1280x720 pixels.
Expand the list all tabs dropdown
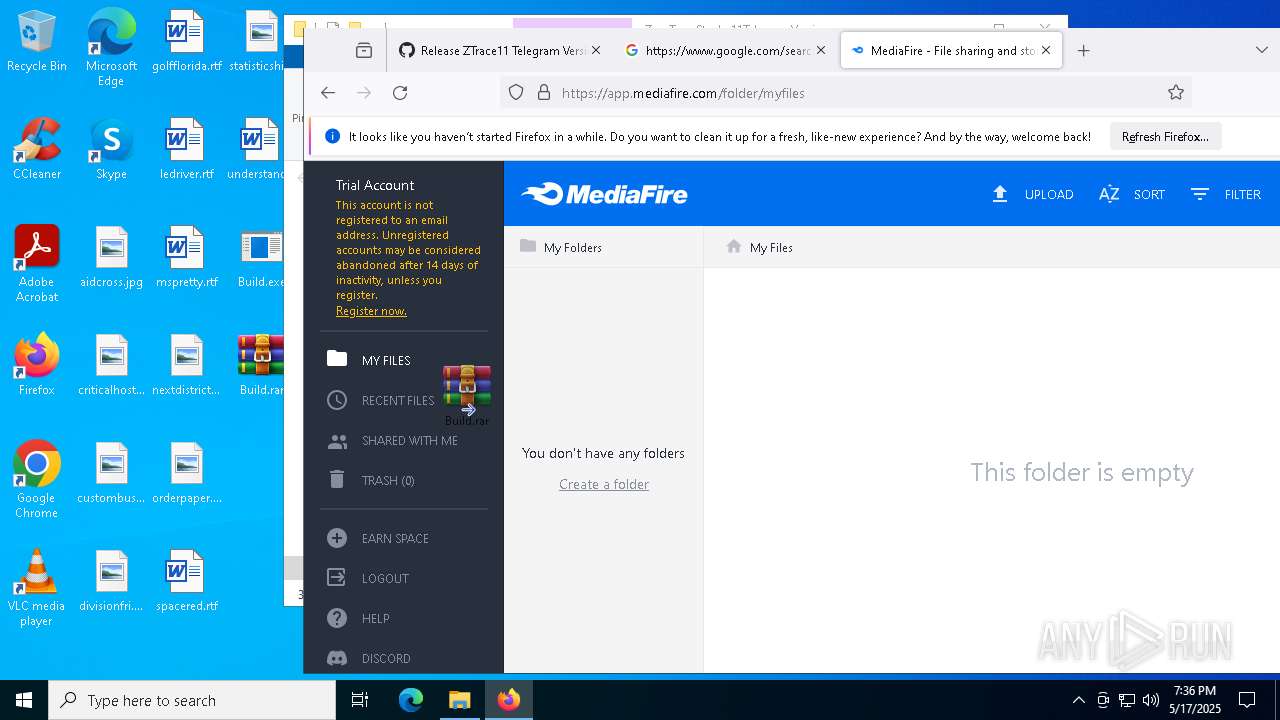tap(1261, 50)
